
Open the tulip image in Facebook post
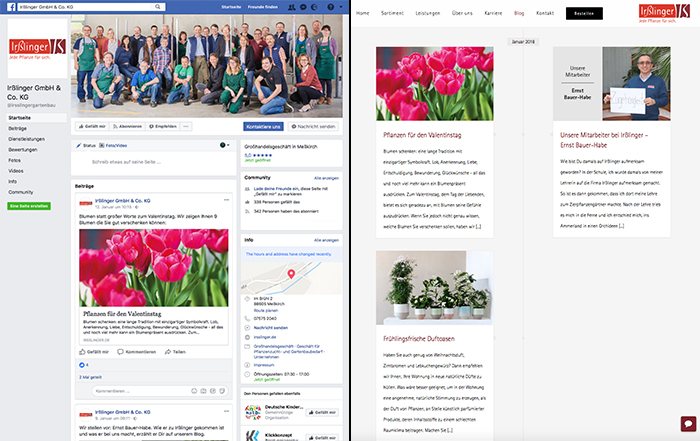coord(154,268)
